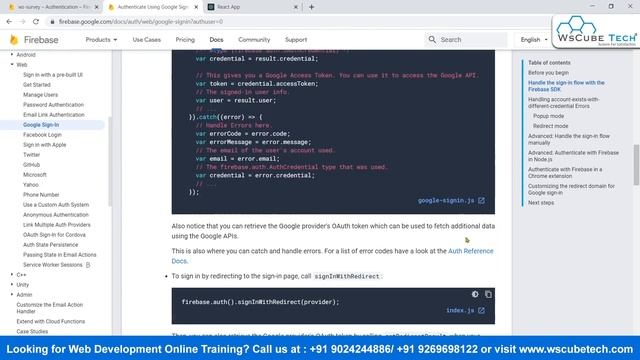
Task: Go forward in browser history
Action: coord(22,22)
